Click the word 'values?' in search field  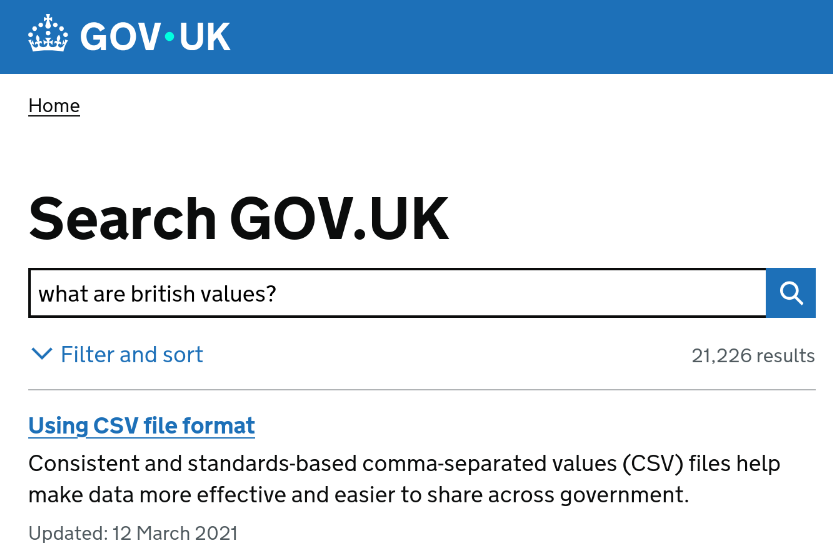tap(241, 293)
